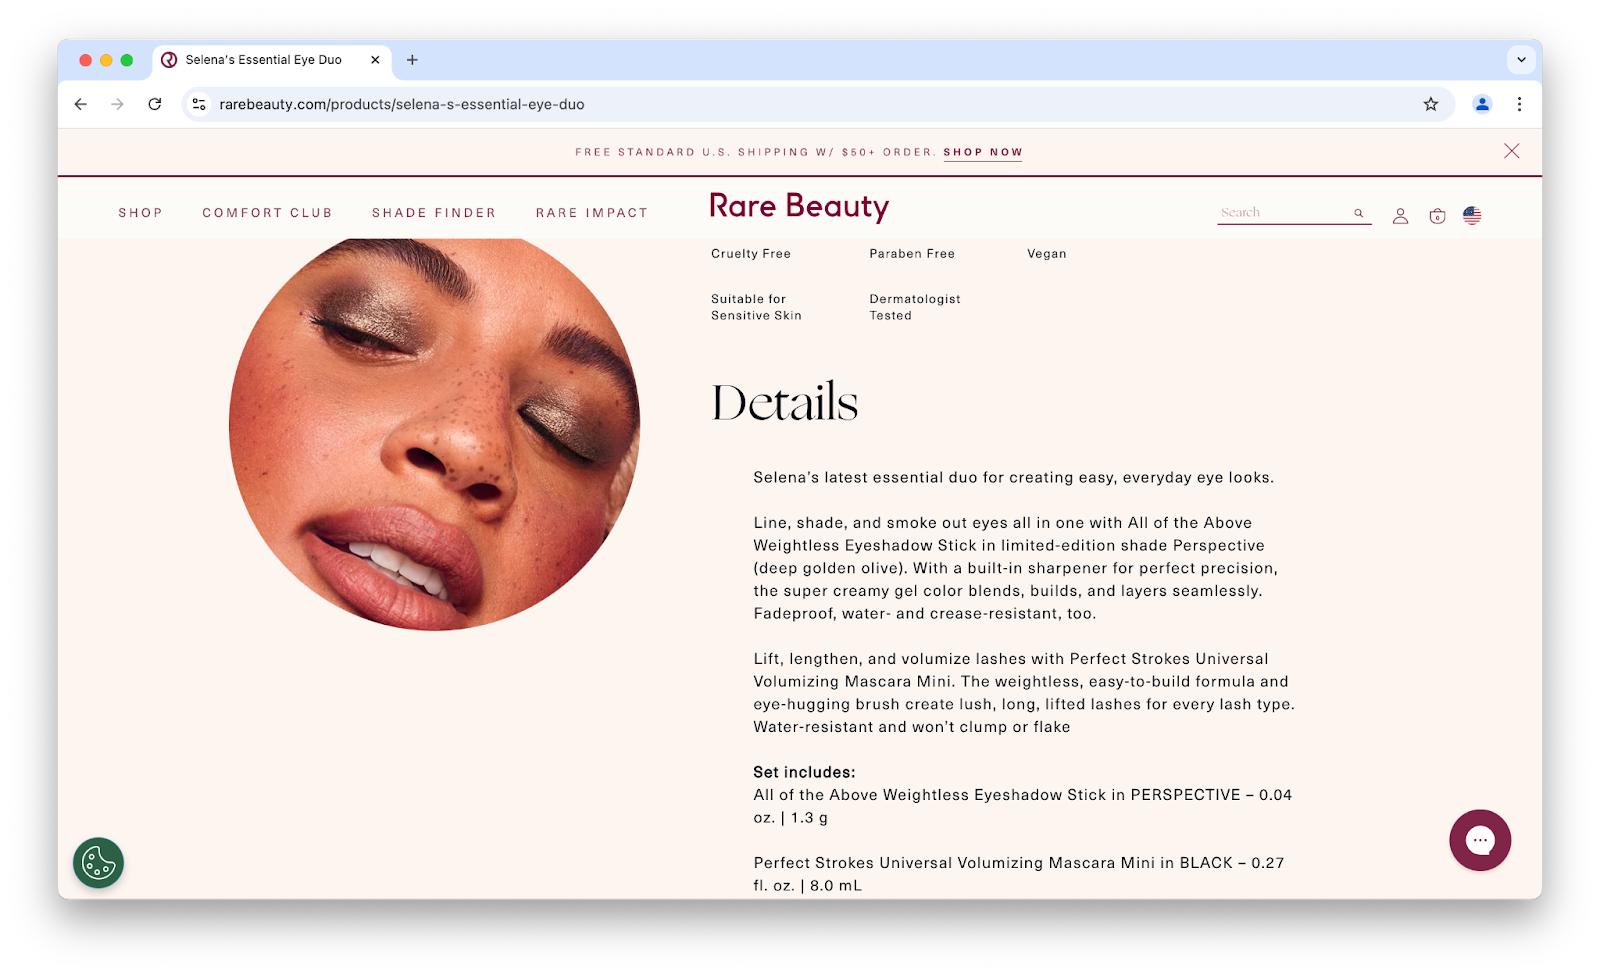The width and height of the screenshot is (1600, 975).
Task: Expand the tab search dropdown
Action: 1521,60
